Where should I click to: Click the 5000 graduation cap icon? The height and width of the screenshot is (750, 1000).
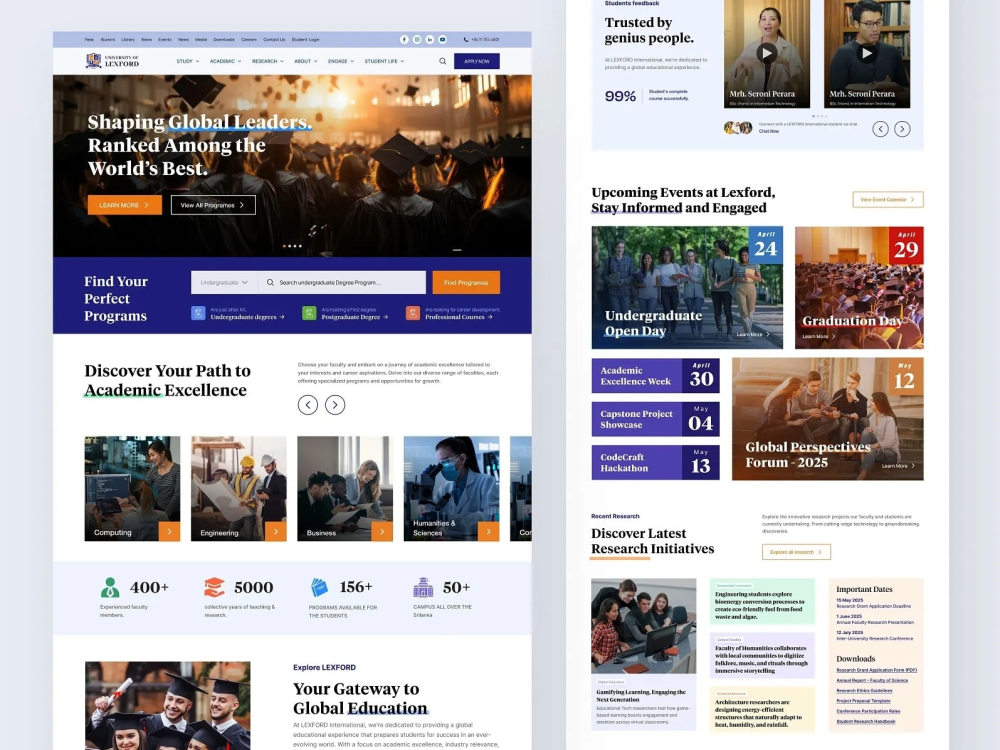[x=214, y=587]
